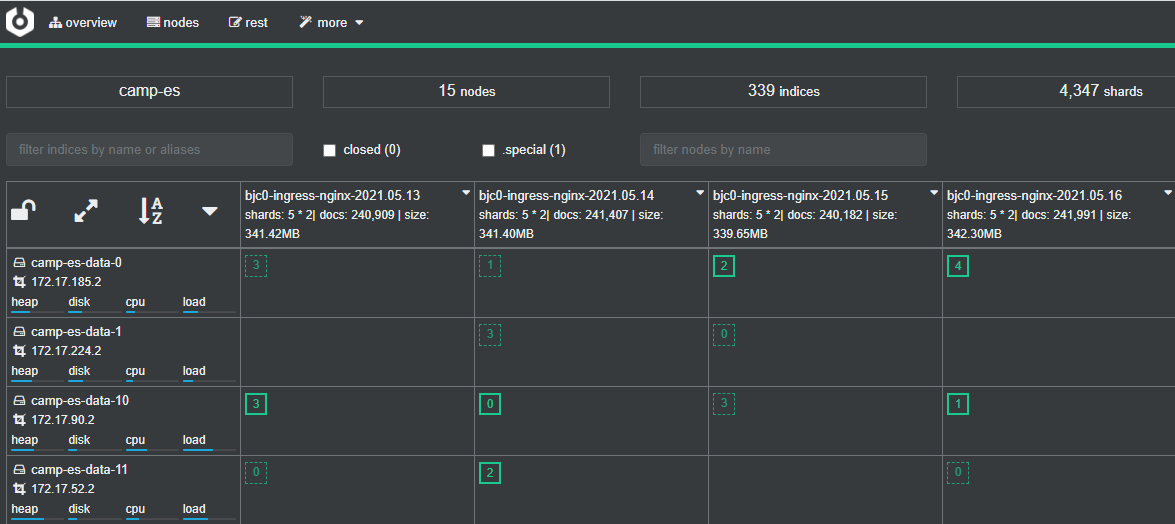Open dropdown for bjc0-ingress-nginx-2021.05.13 index
This screenshot has height=524, width=1175.
pos(466,192)
